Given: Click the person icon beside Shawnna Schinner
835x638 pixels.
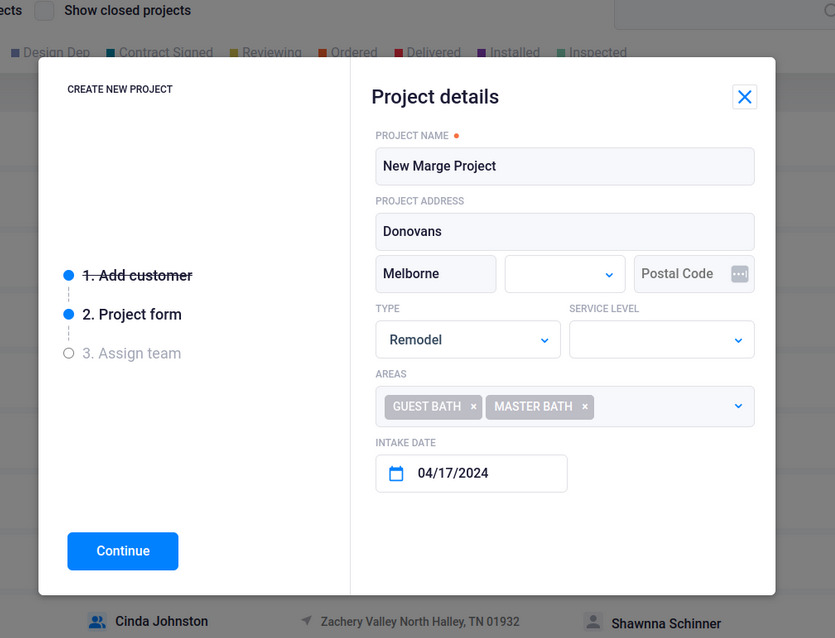Looking at the screenshot, I should [x=593, y=621].
